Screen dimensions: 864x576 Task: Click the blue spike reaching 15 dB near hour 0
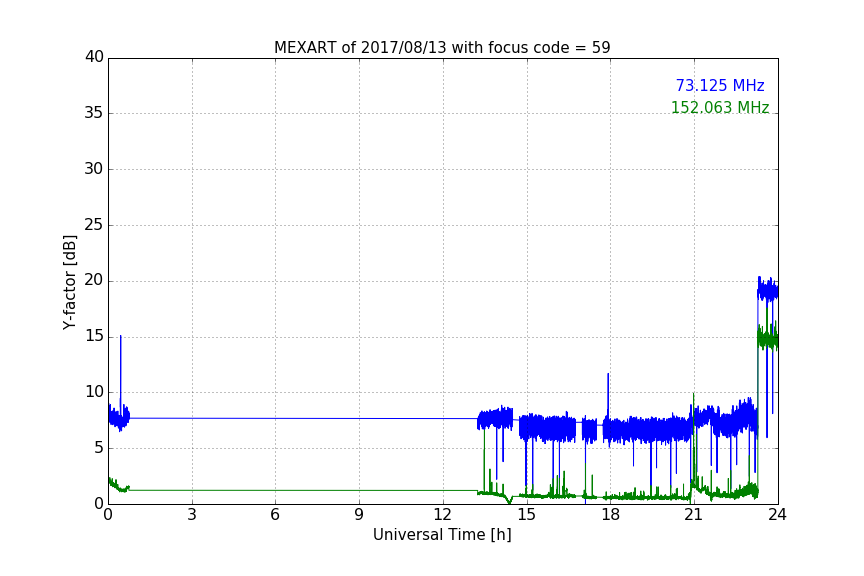[x=121, y=369]
